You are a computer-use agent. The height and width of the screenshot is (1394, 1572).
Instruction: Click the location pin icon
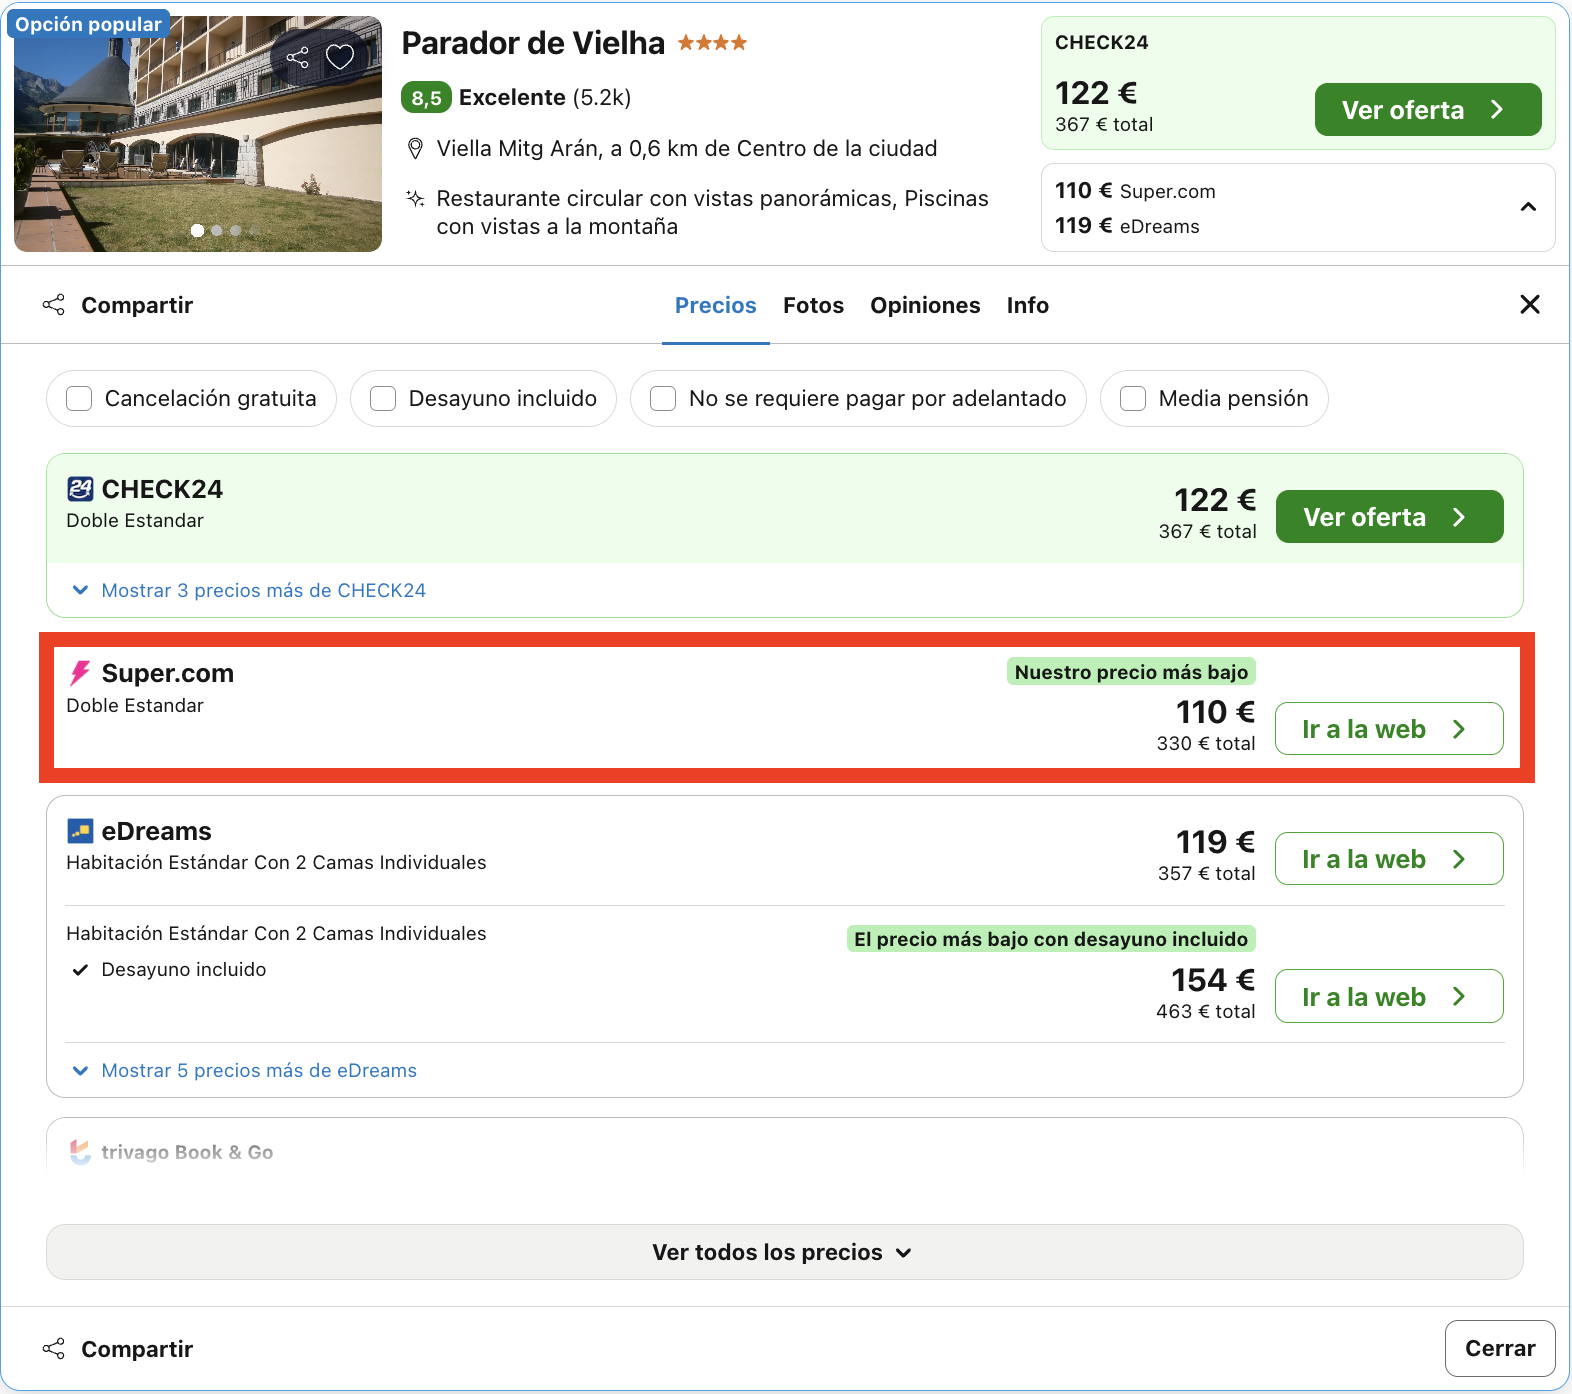tap(415, 149)
